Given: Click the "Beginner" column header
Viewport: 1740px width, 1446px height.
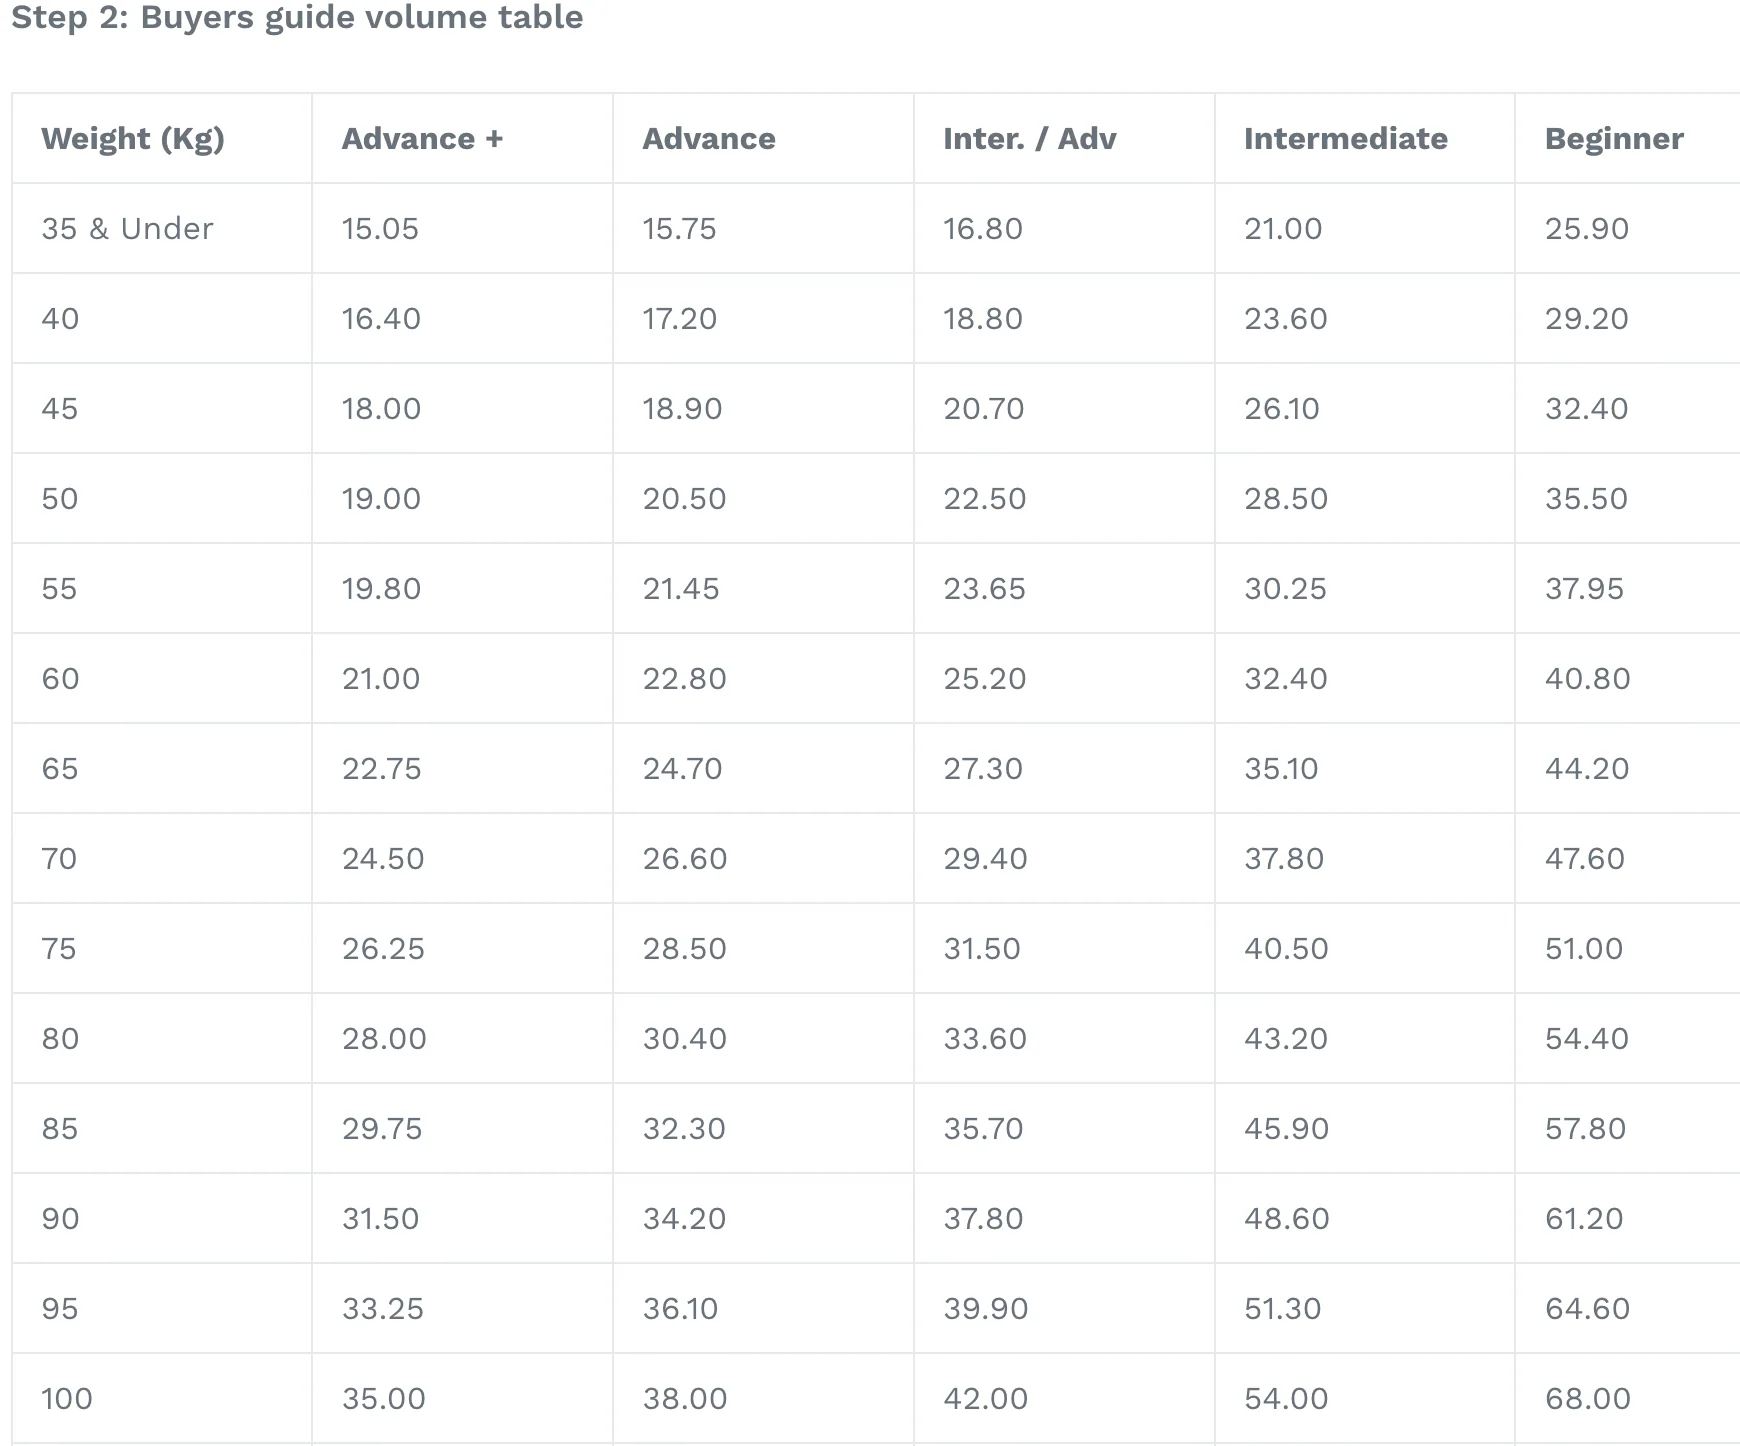Looking at the screenshot, I should pos(1613,139).
